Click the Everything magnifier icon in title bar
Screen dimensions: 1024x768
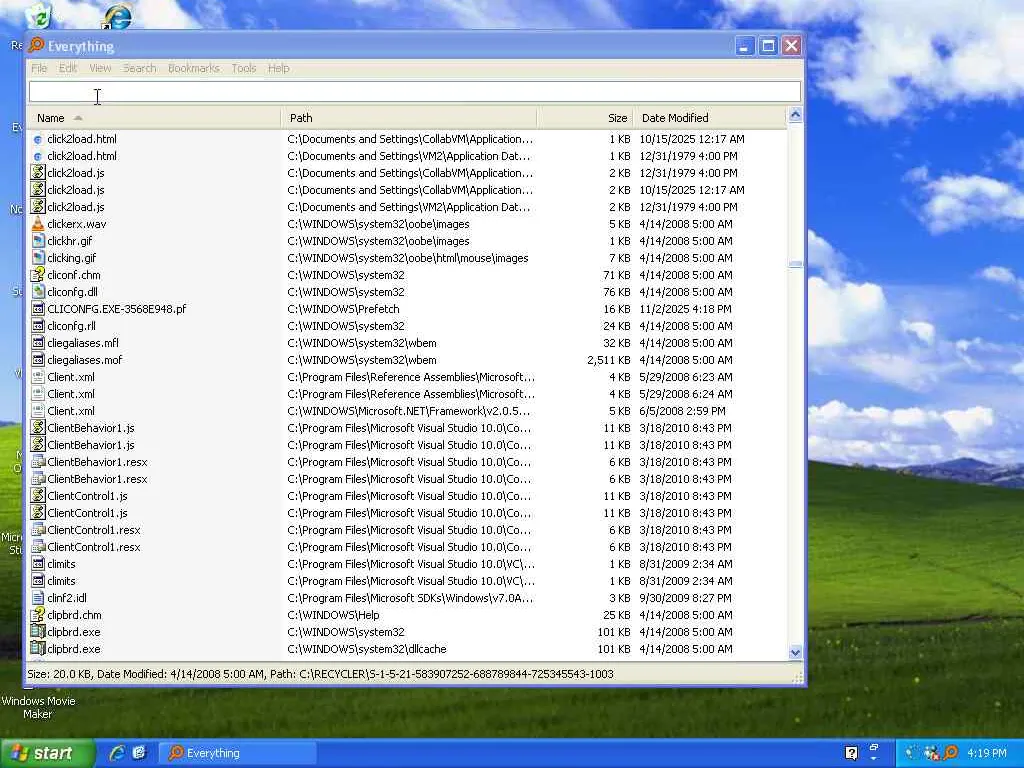[37, 45]
